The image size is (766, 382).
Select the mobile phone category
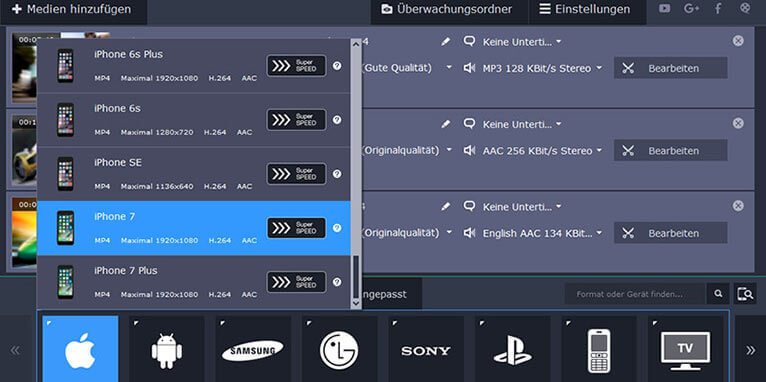pos(599,349)
